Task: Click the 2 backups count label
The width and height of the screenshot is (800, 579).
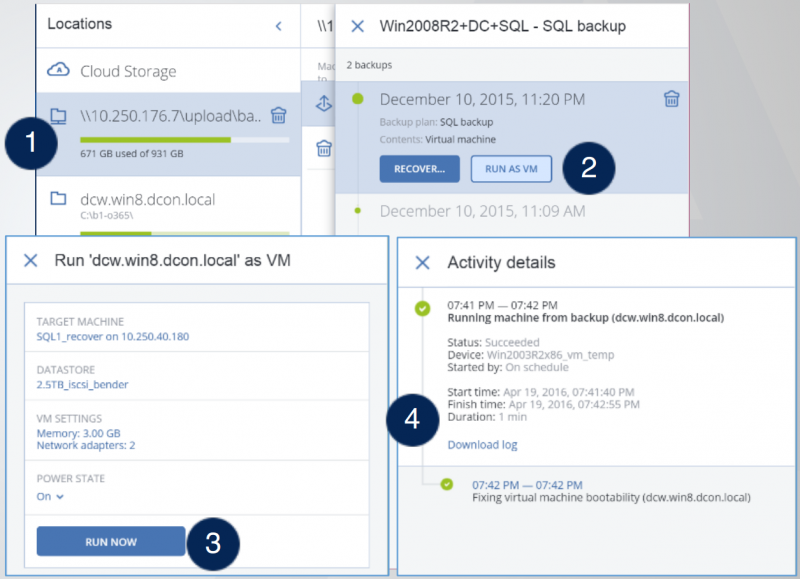Action: click(369, 65)
